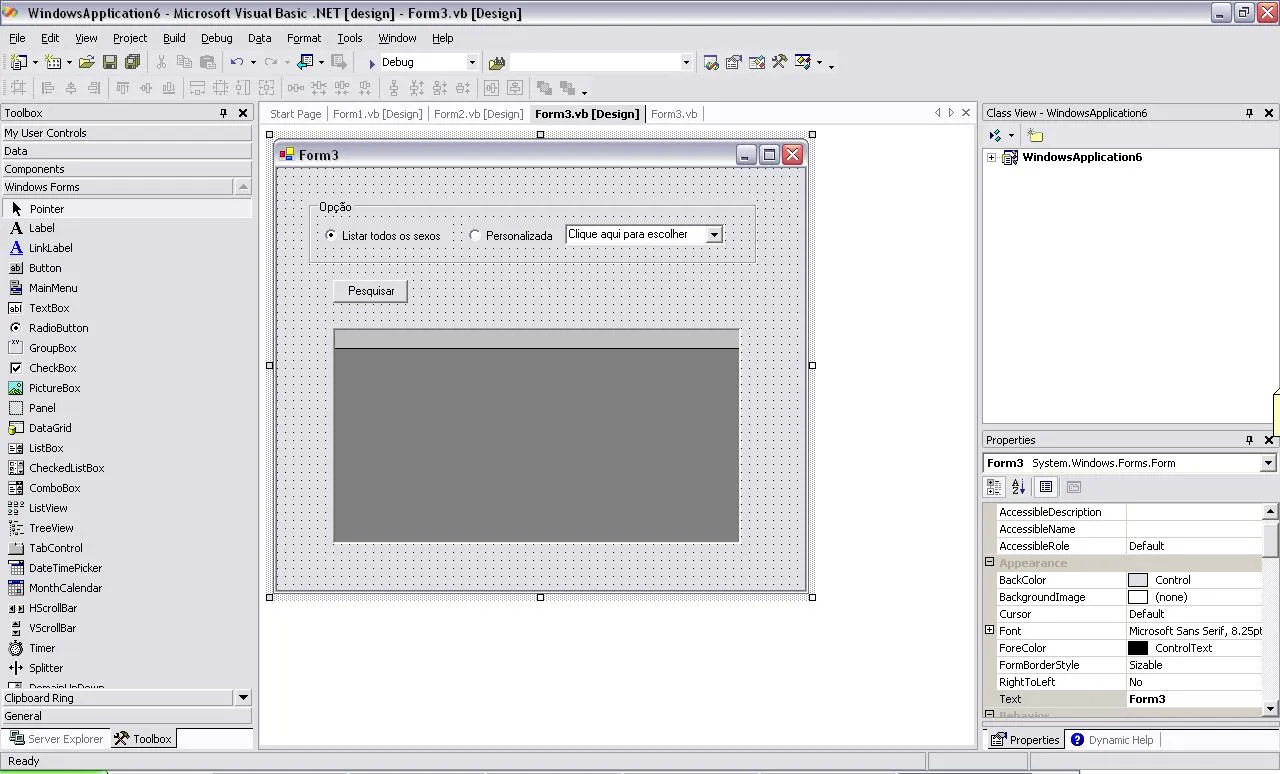
Task: Select the TextBox control in the Toolbox
Action: point(49,308)
